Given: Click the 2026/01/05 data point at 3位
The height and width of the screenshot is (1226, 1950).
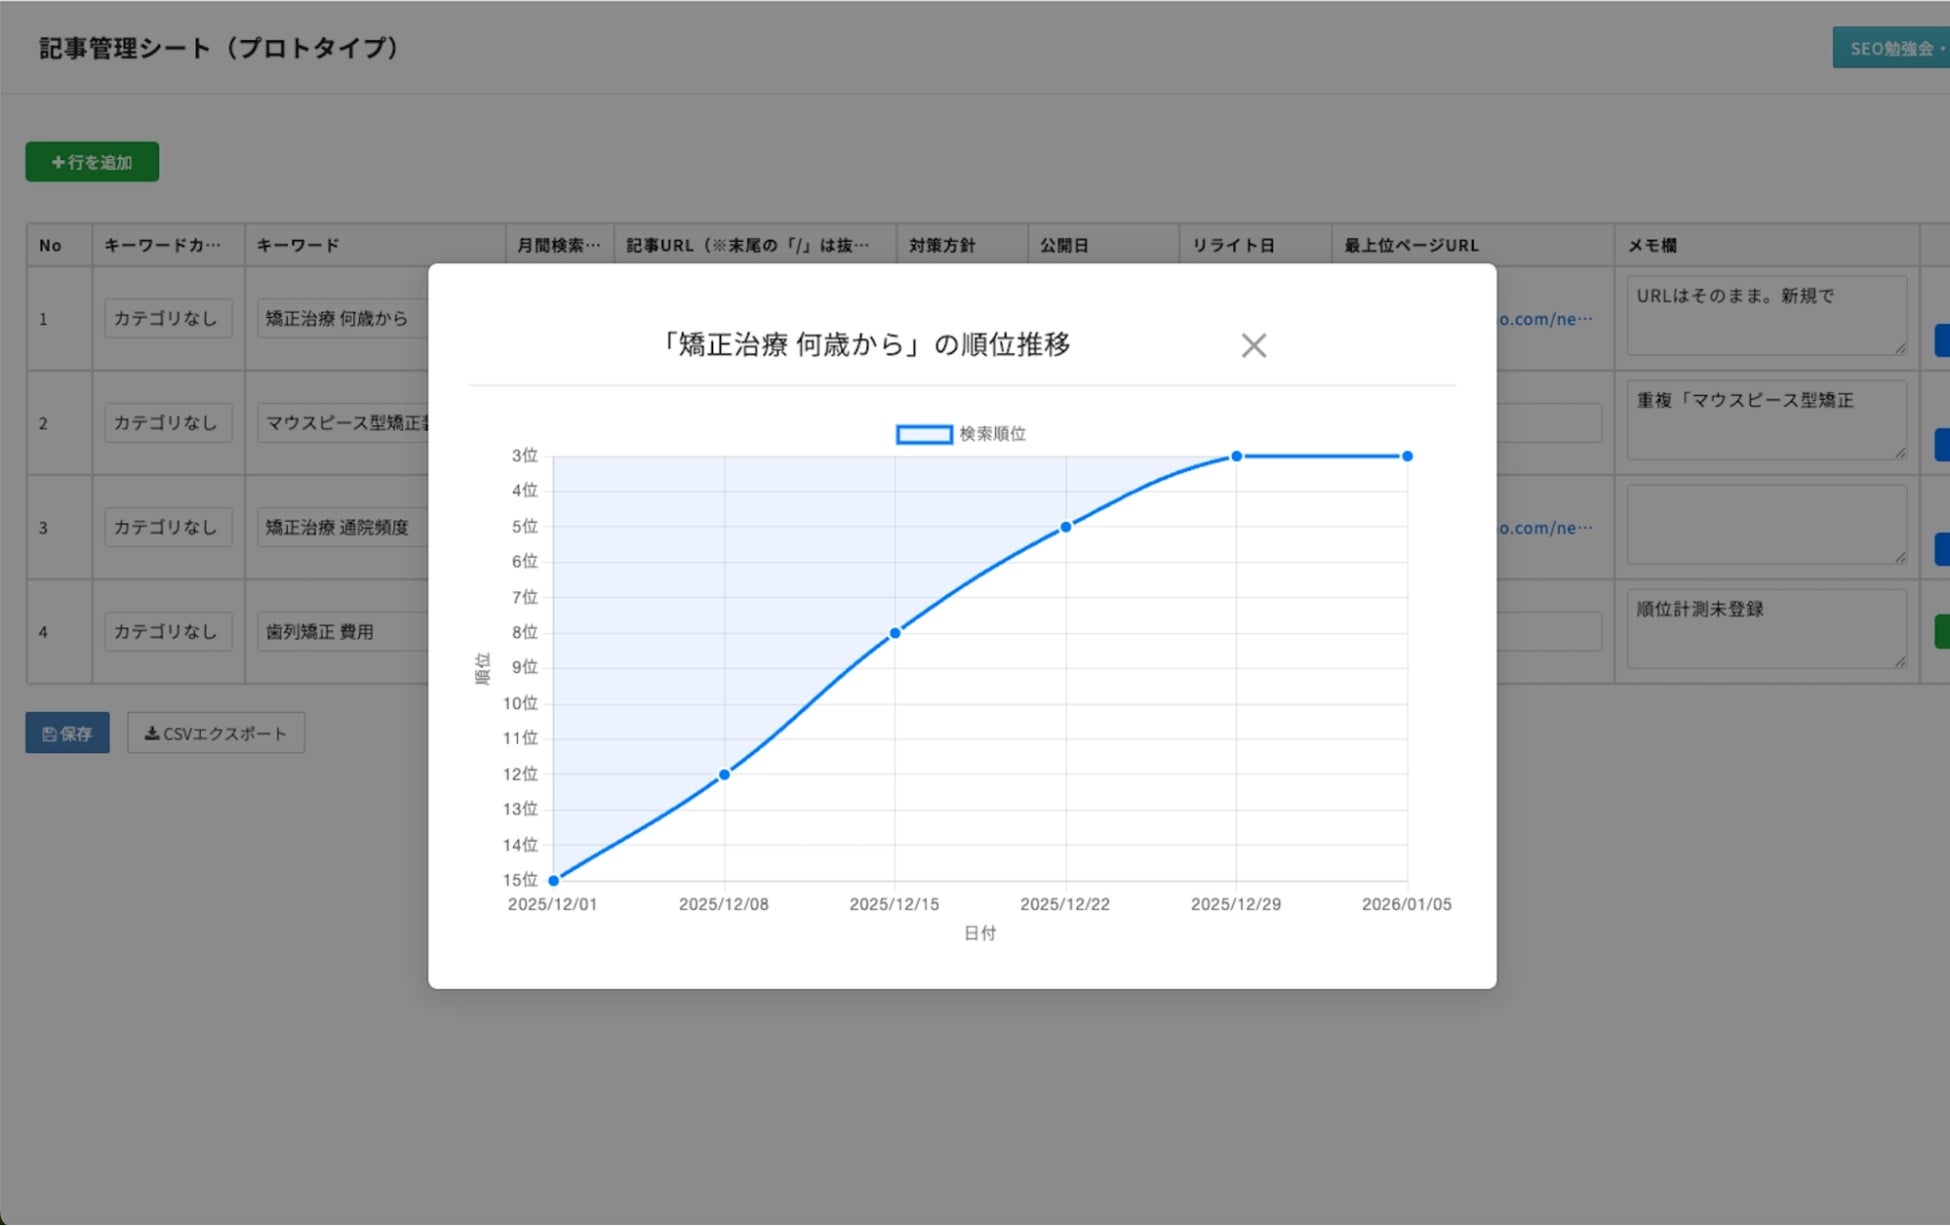Looking at the screenshot, I should 1407,456.
